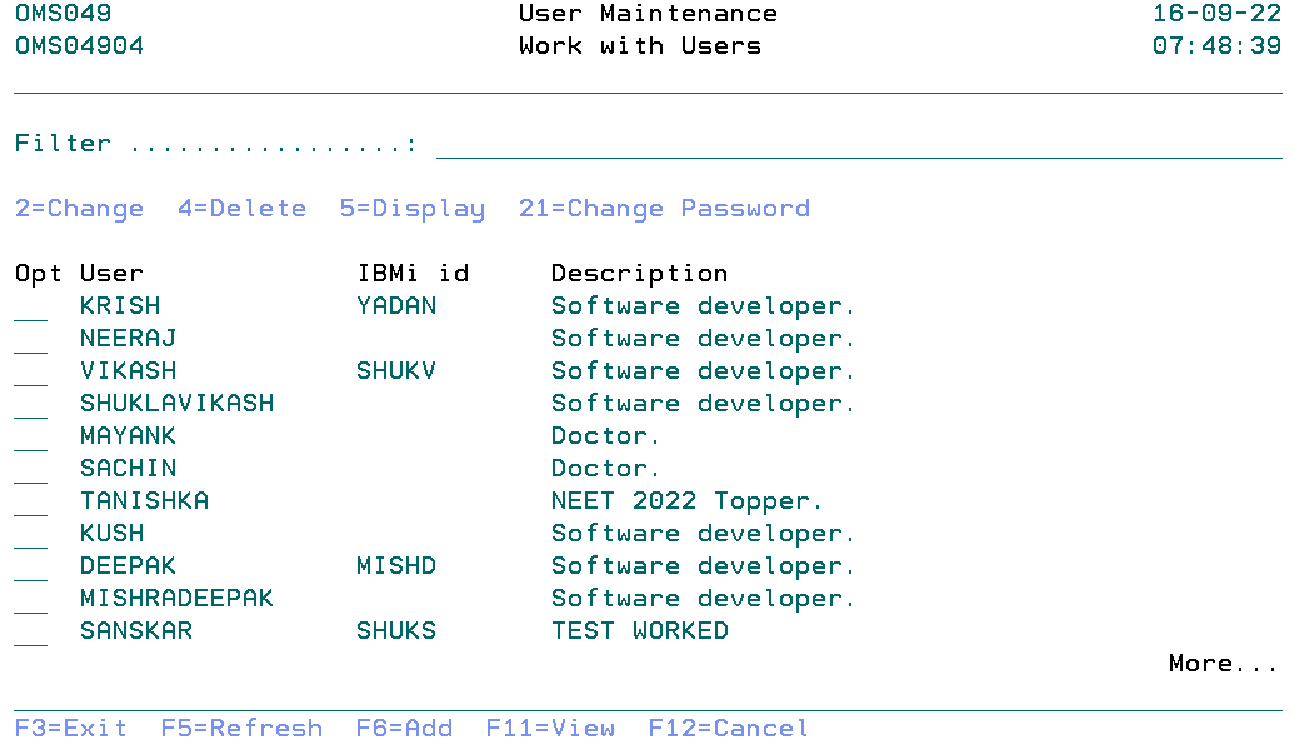Click the user name SHUKLAVIKASH
This screenshot has width=1293, height=751.
[x=177, y=404]
